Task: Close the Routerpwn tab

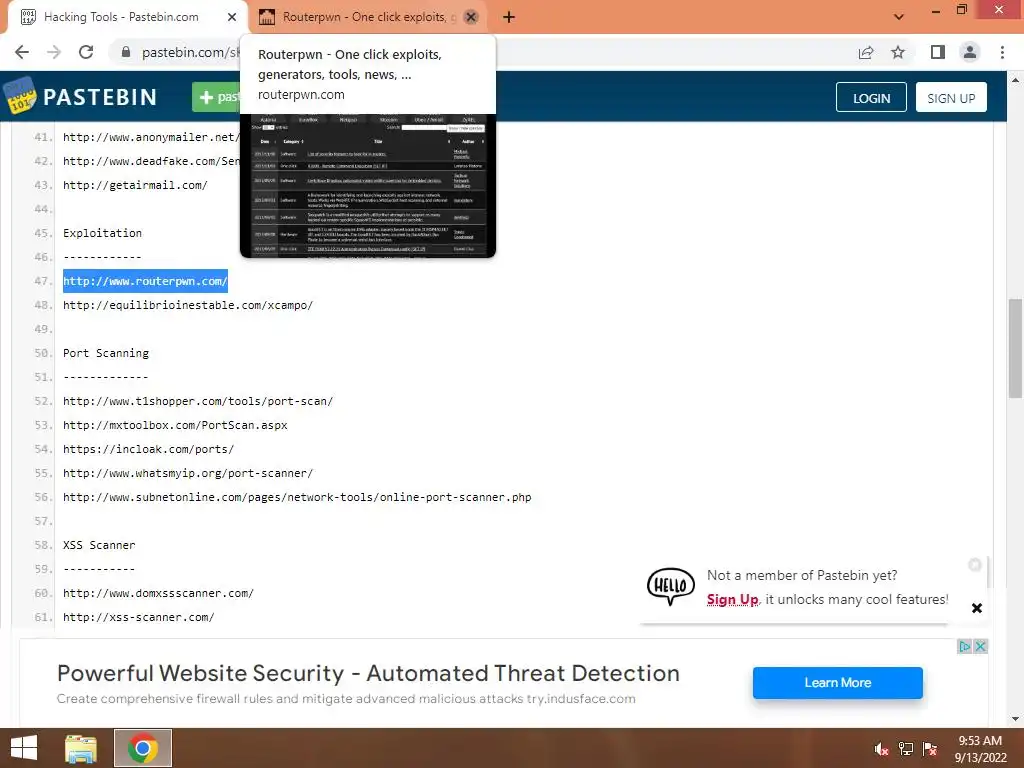Action: (x=471, y=17)
